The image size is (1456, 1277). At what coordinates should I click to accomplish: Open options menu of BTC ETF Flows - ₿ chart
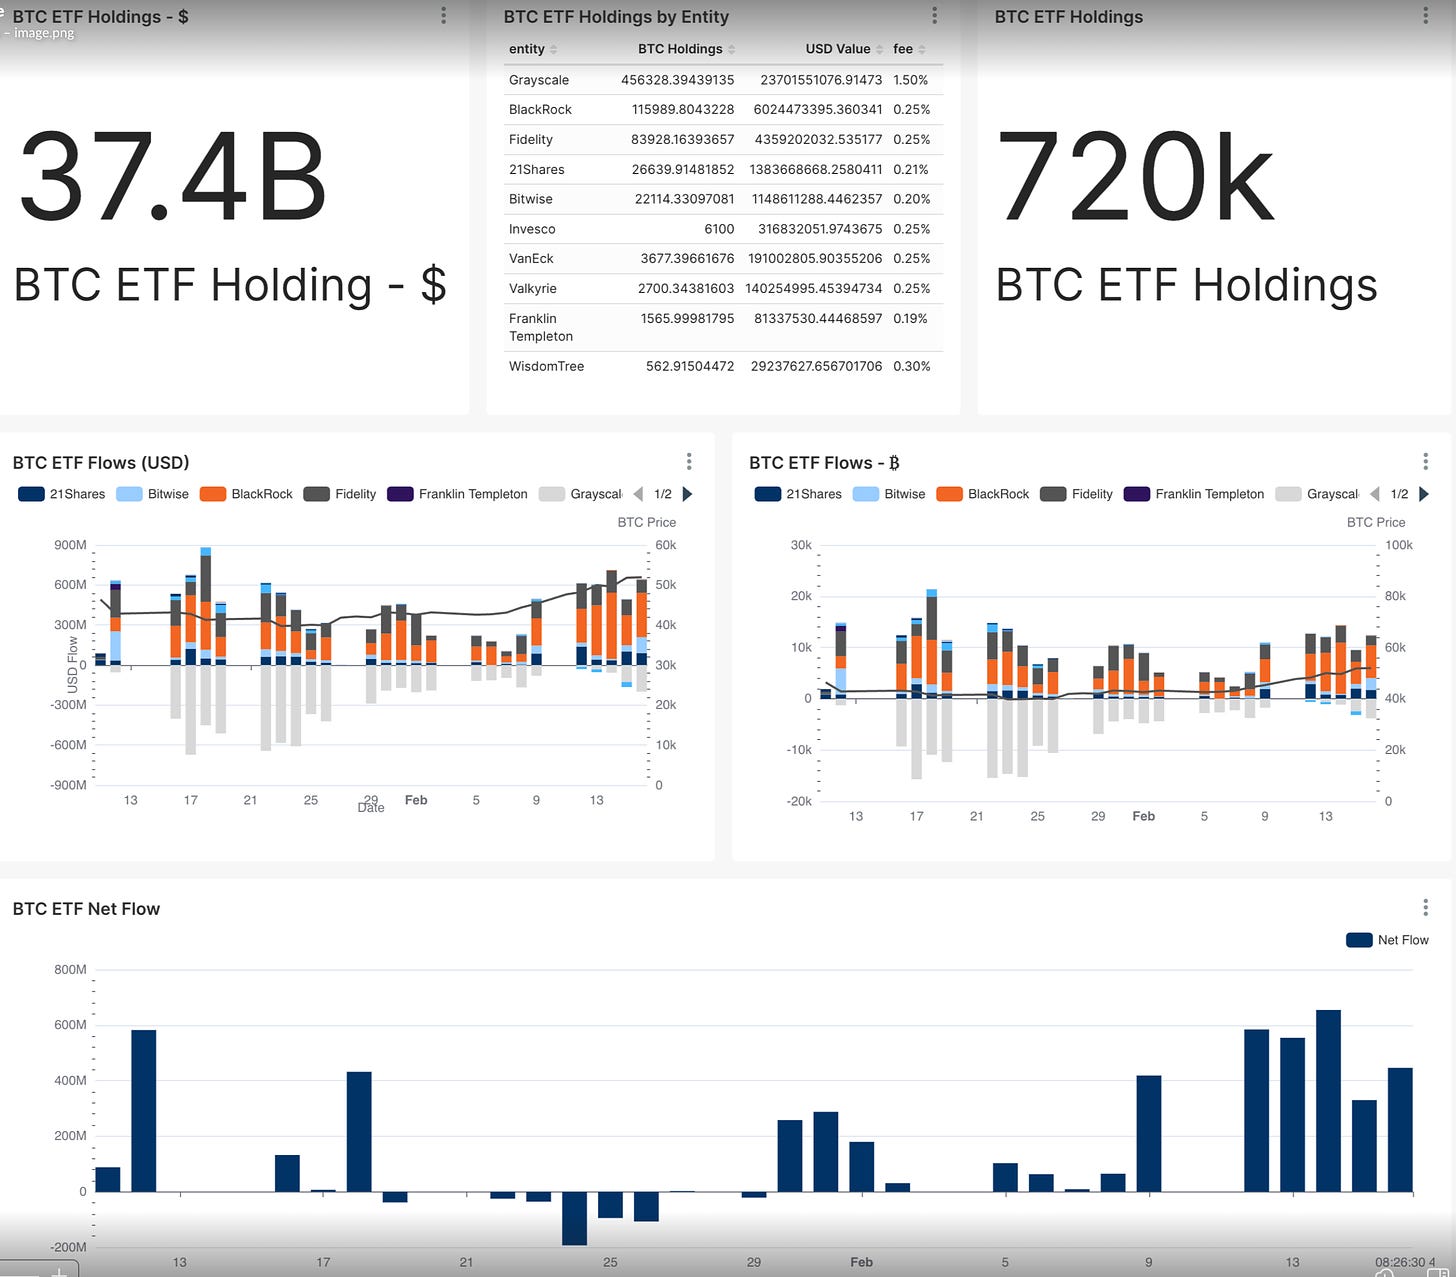click(x=1425, y=461)
